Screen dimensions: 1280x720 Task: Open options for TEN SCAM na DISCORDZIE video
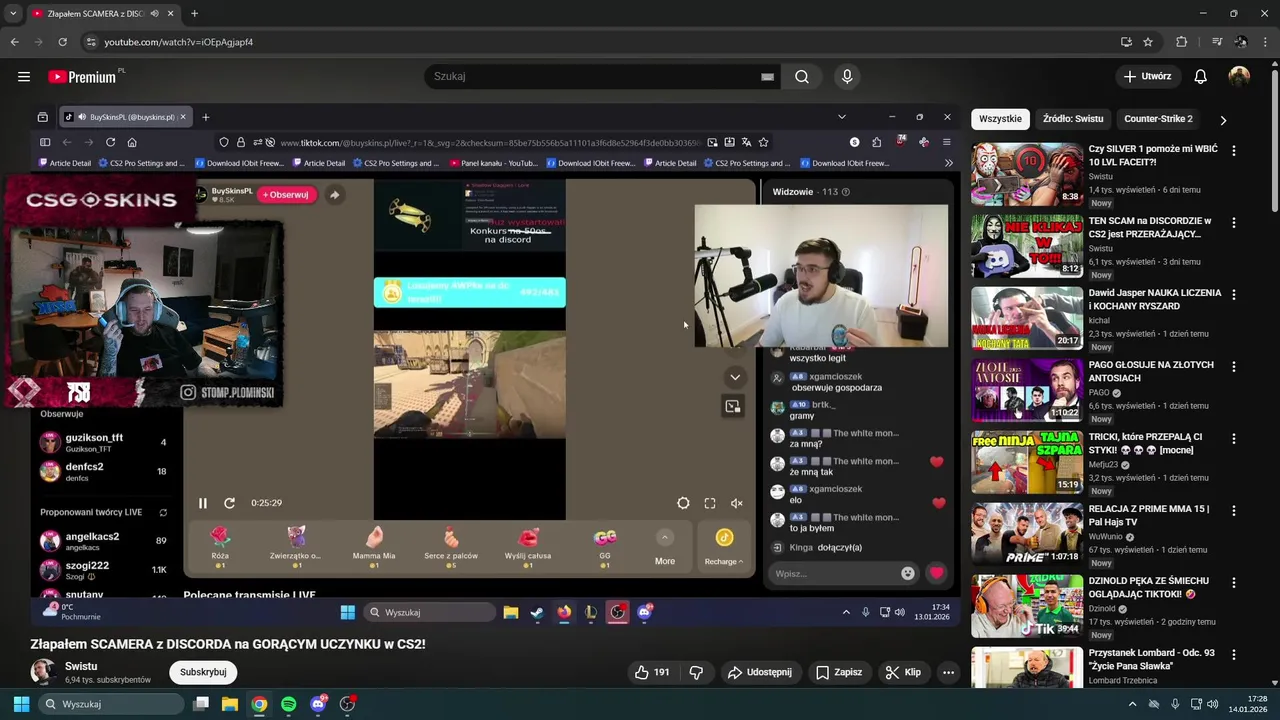point(1233,222)
